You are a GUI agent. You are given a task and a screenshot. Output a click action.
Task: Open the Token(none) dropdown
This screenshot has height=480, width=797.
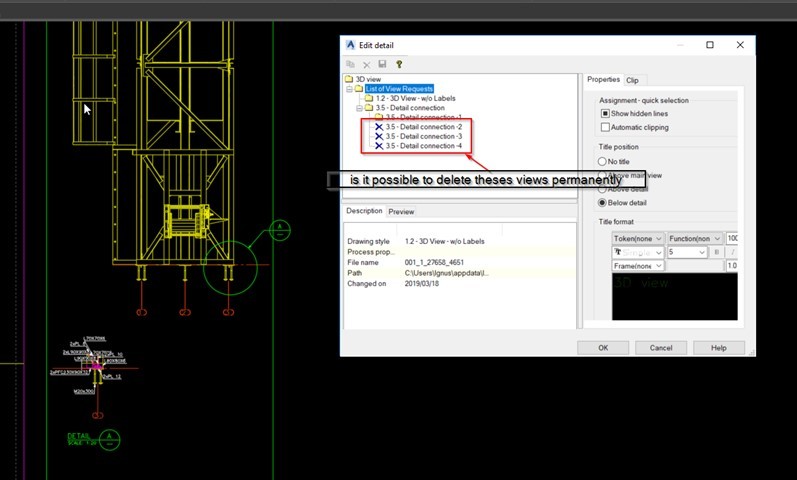(637, 238)
